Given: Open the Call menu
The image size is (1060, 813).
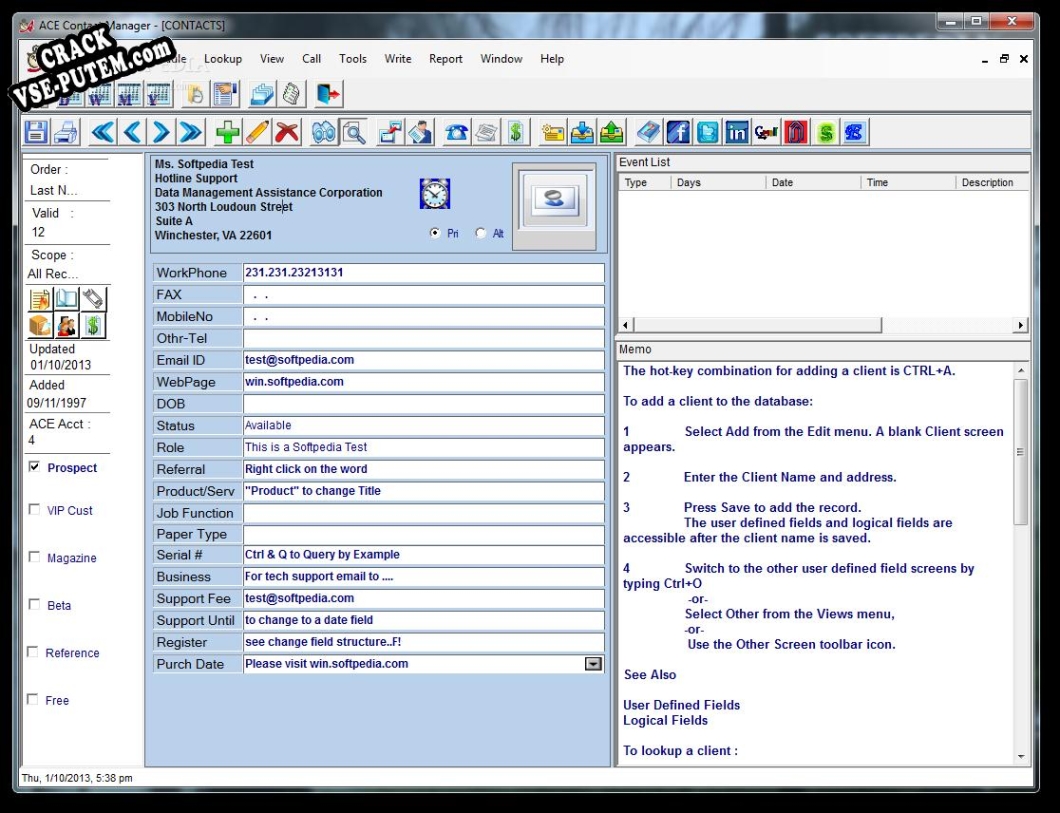Looking at the screenshot, I should coord(312,59).
